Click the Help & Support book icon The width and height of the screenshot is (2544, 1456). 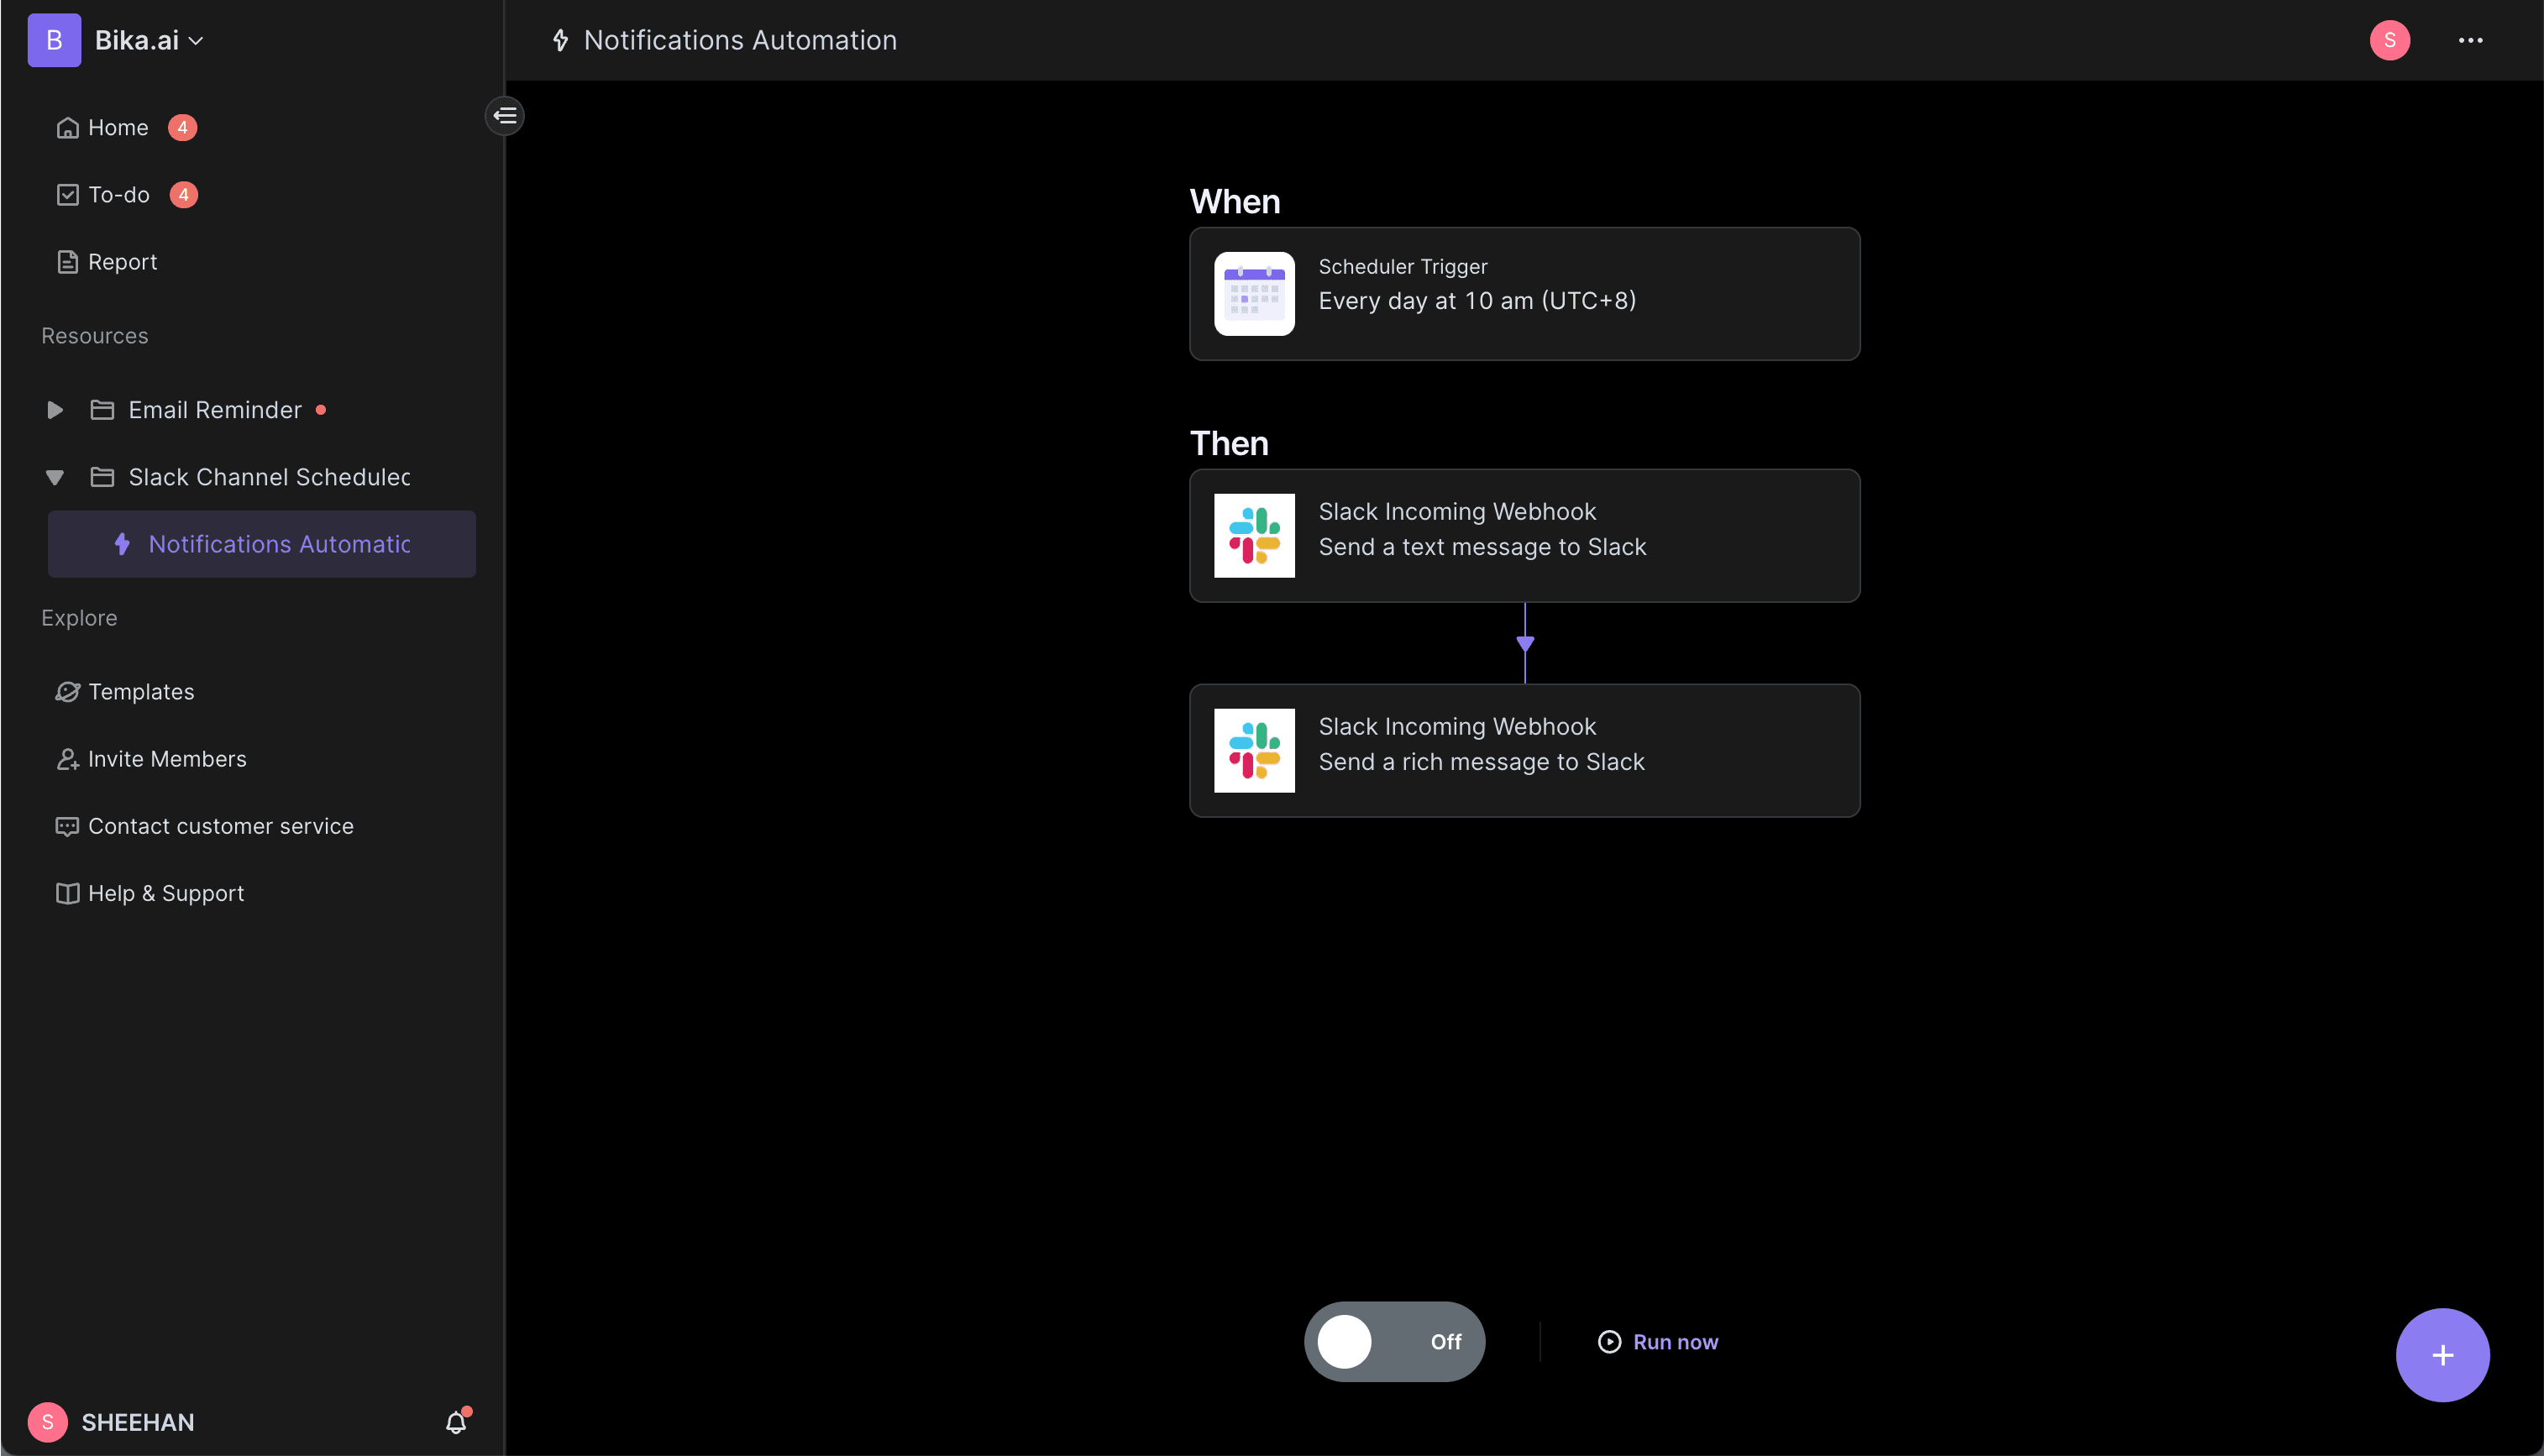67,893
